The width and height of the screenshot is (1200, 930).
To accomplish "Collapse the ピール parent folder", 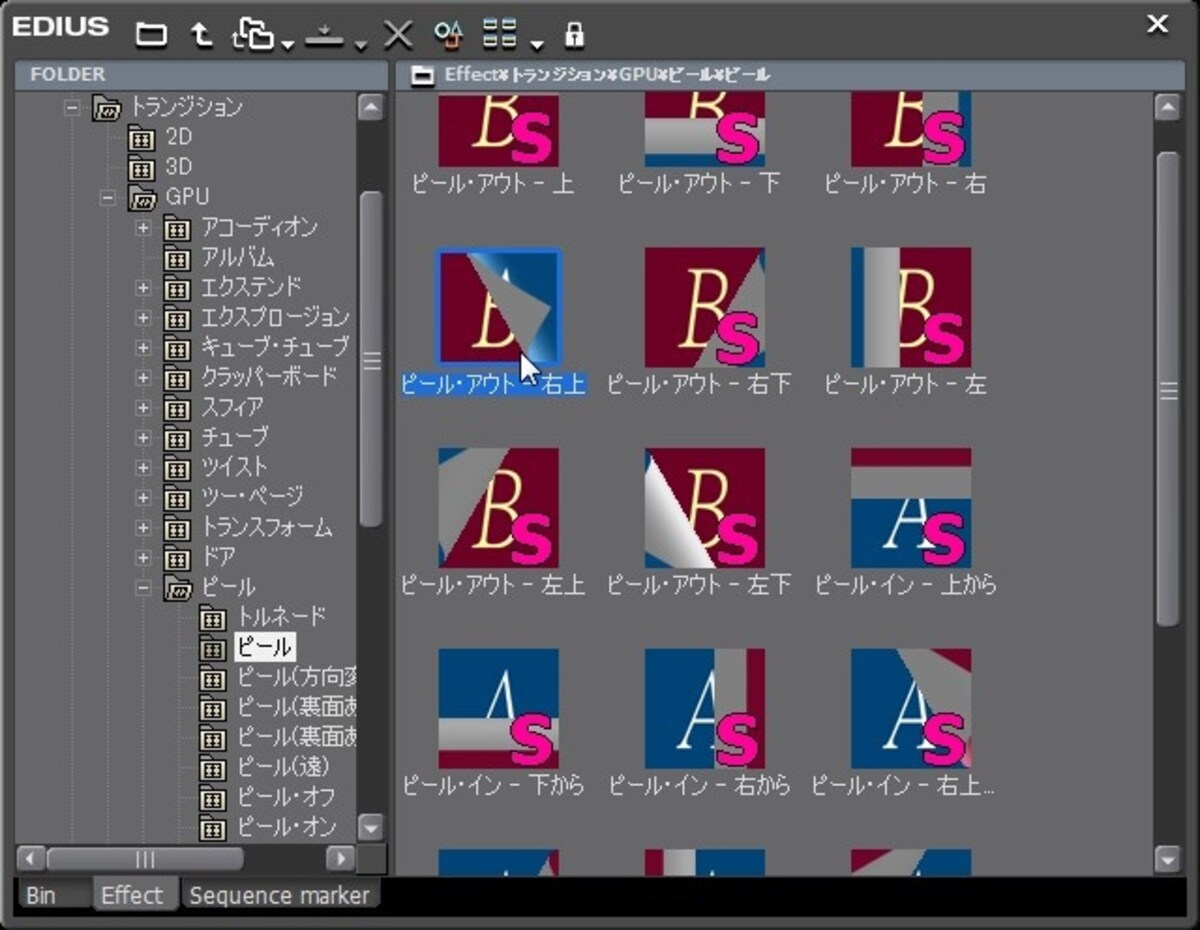I will pyautogui.click(x=143, y=588).
